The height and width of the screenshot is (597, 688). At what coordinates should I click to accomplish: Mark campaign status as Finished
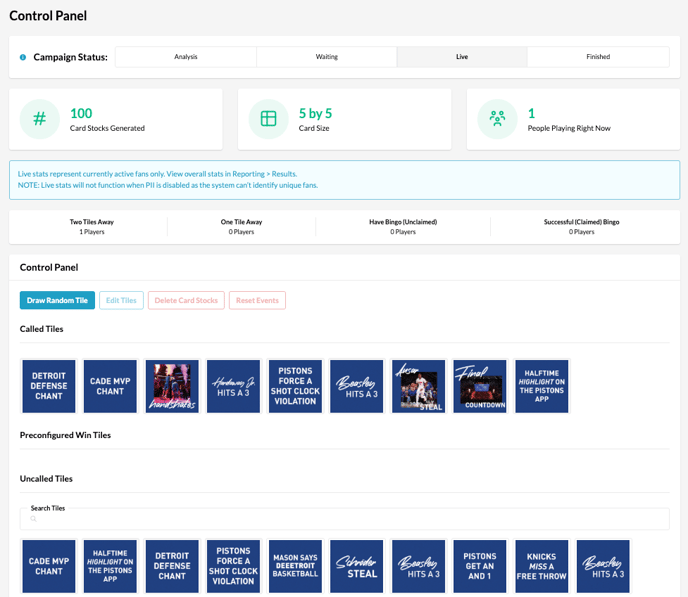[598, 57]
